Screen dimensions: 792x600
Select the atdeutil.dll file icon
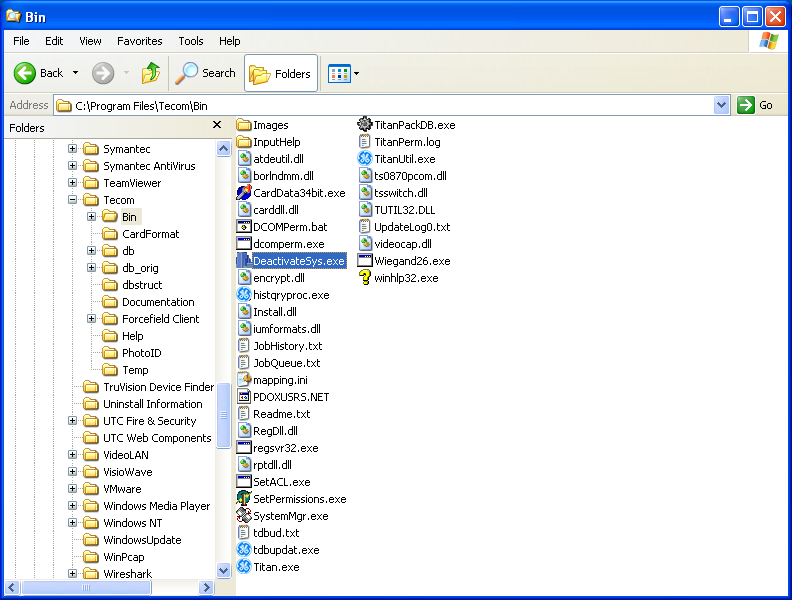244,159
